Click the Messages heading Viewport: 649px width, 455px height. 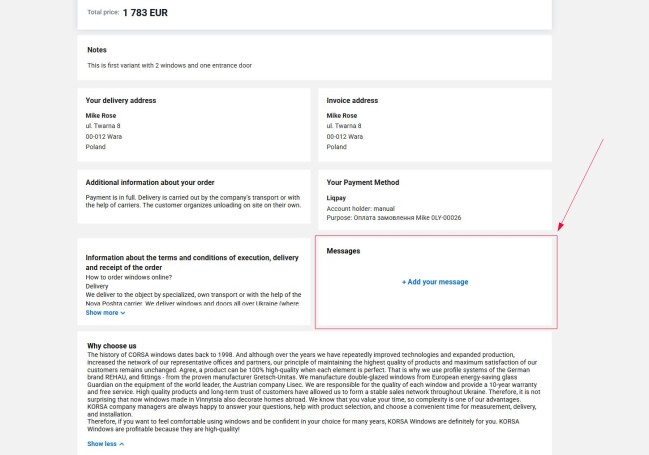coord(343,250)
